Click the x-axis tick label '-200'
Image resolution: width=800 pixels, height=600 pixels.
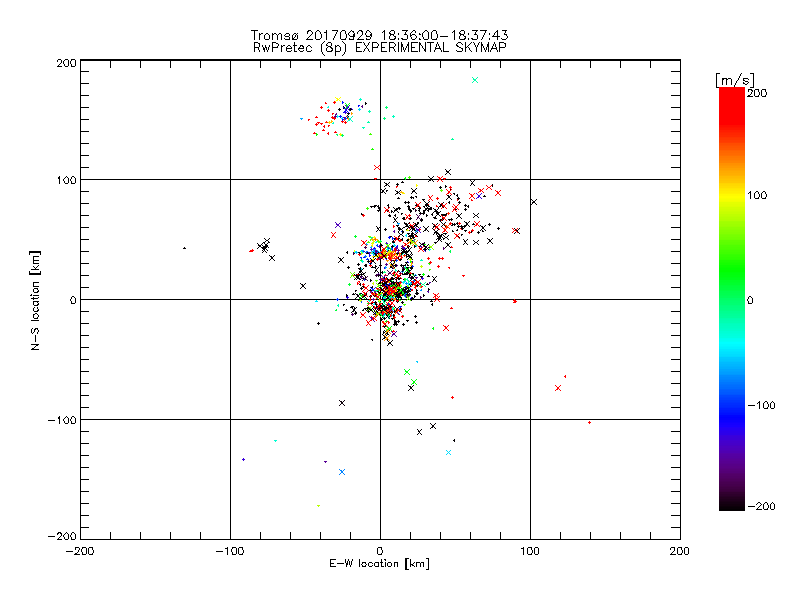pyautogui.click(x=80, y=551)
